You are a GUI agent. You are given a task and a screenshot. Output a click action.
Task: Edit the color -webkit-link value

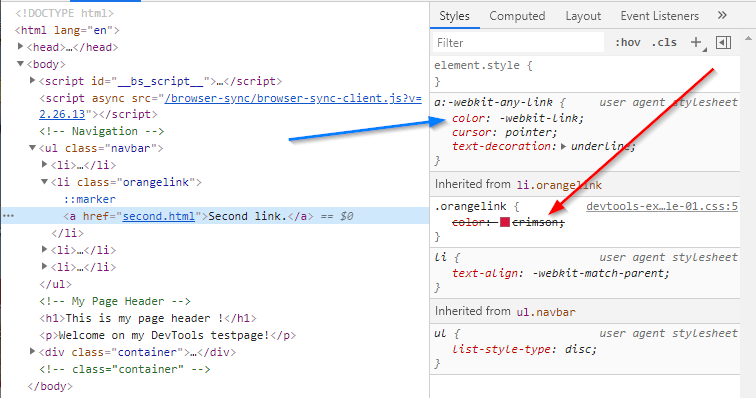click(x=540, y=118)
